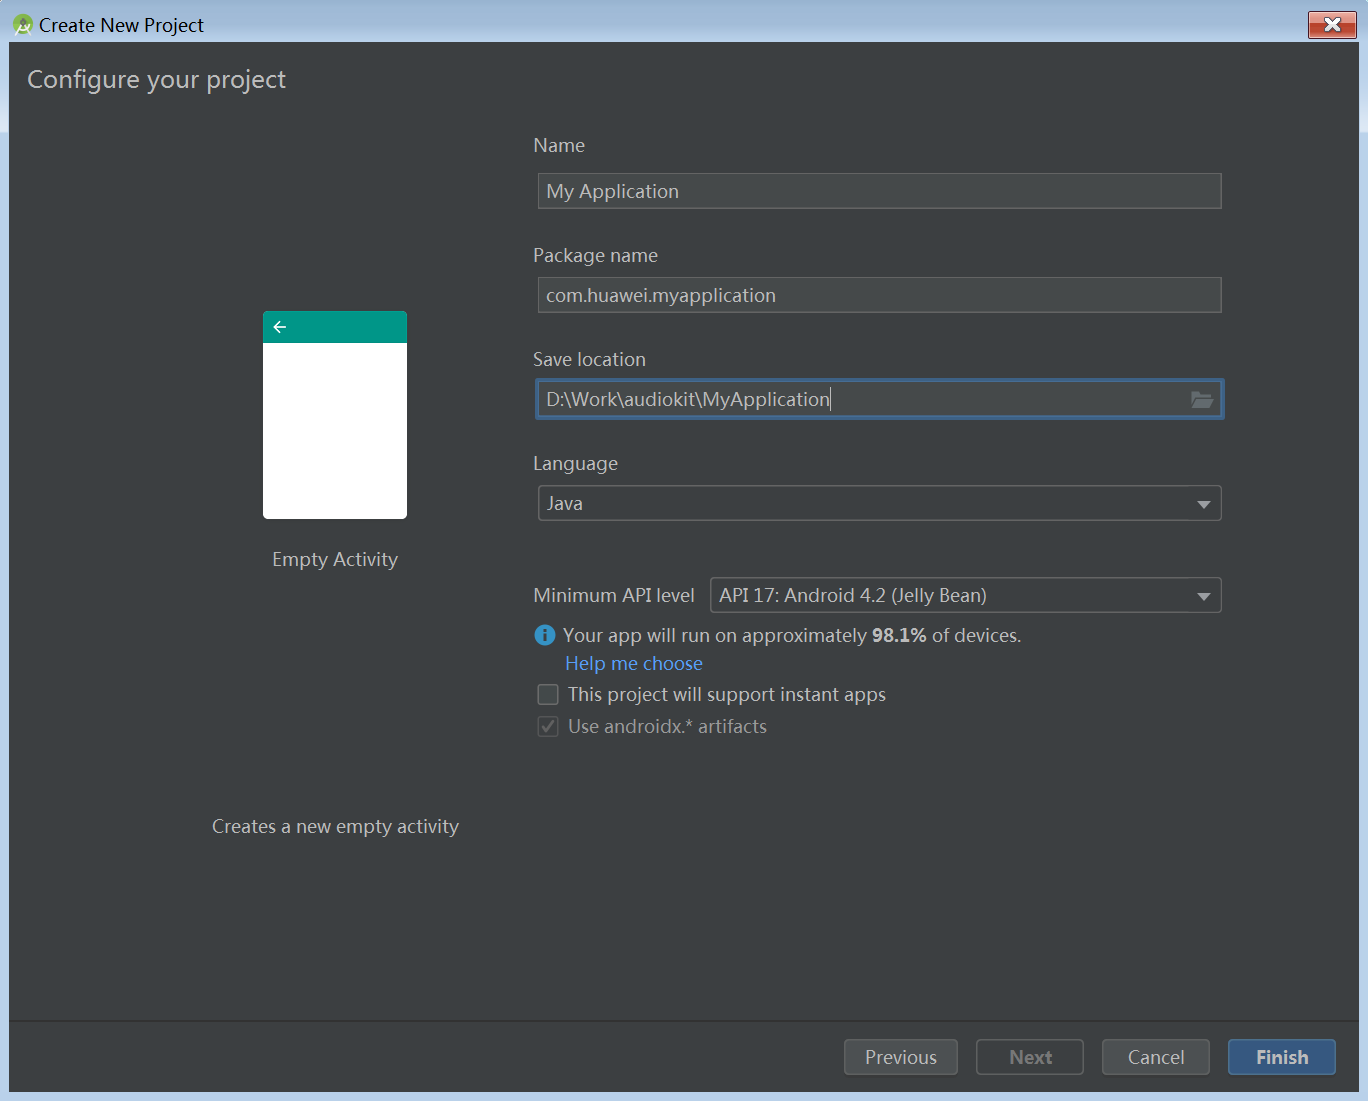The image size is (1368, 1101).
Task: Click the Empty Activity caption label
Action: coord(335,559)
